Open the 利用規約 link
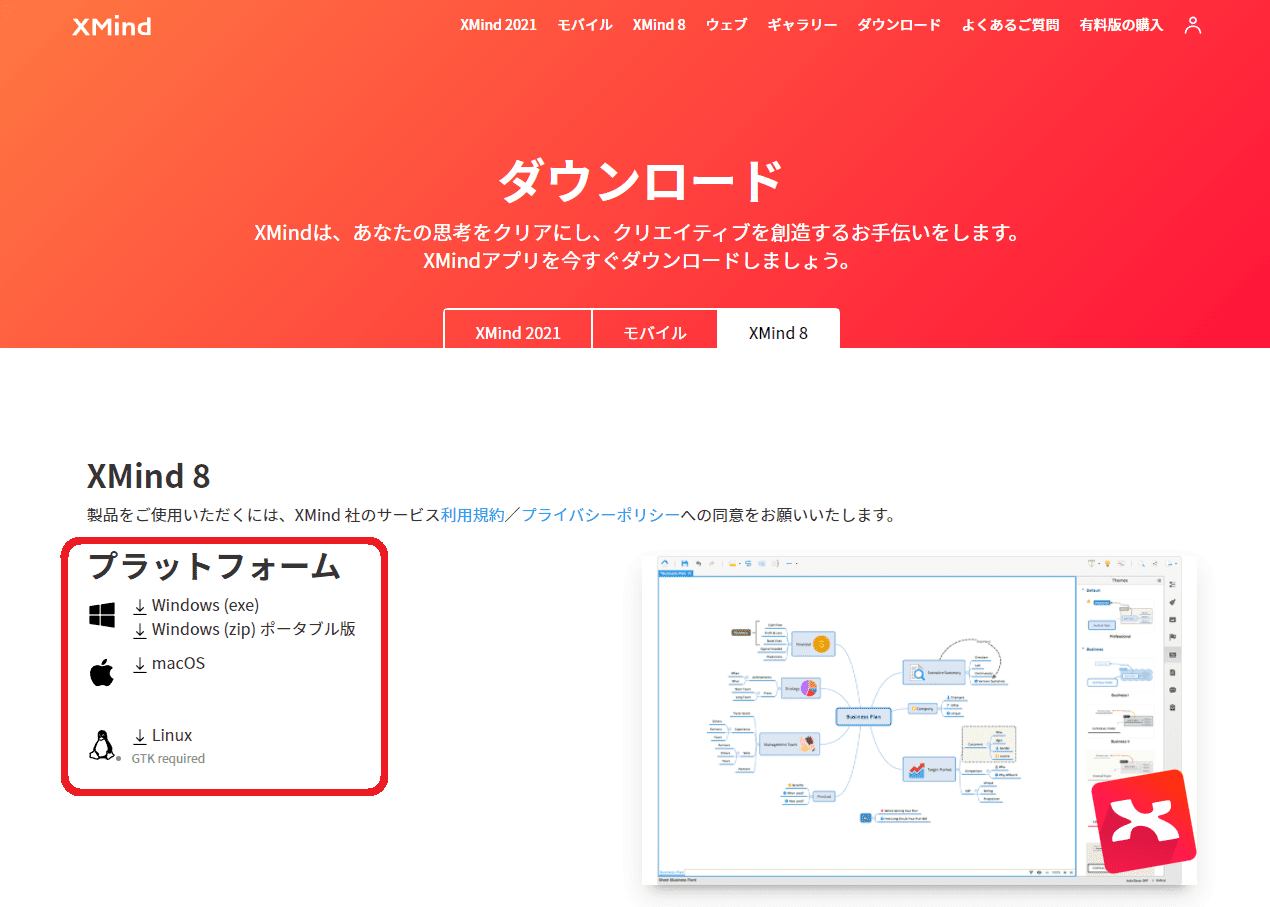This screenshot has height=907, width=1270. (473, 514)
